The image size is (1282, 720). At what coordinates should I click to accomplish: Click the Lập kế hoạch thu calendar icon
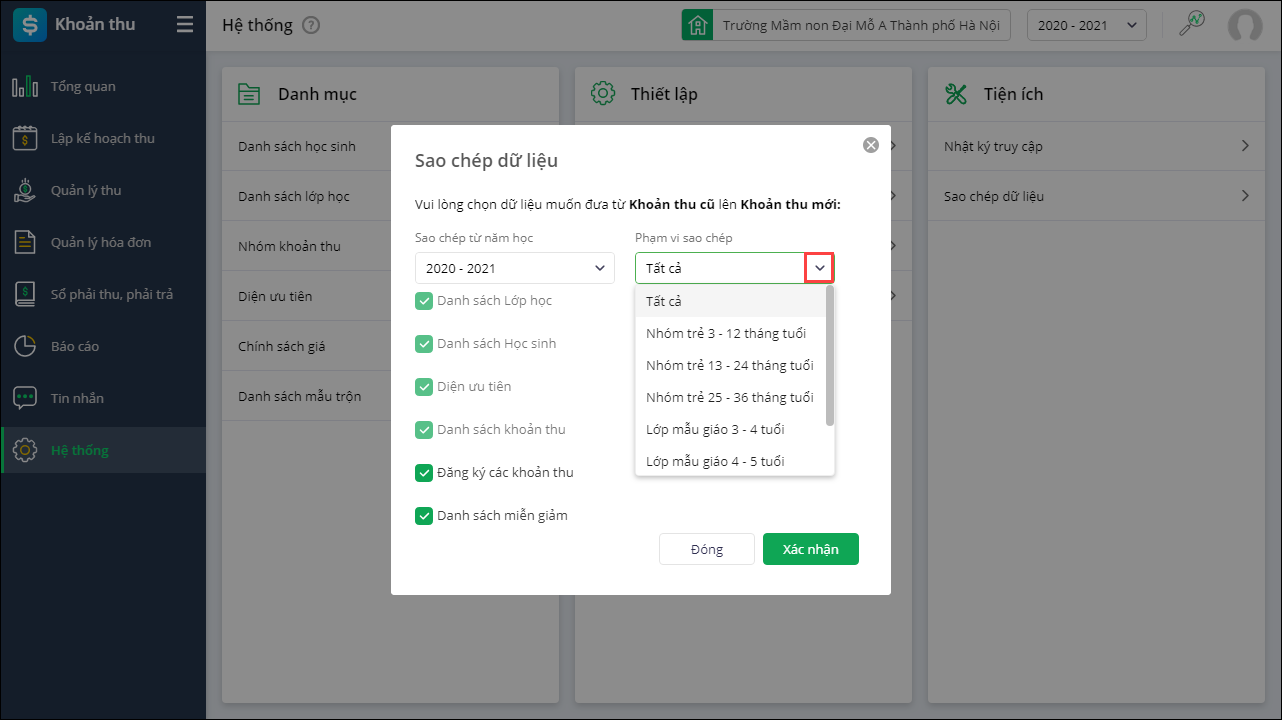[25, 139]
